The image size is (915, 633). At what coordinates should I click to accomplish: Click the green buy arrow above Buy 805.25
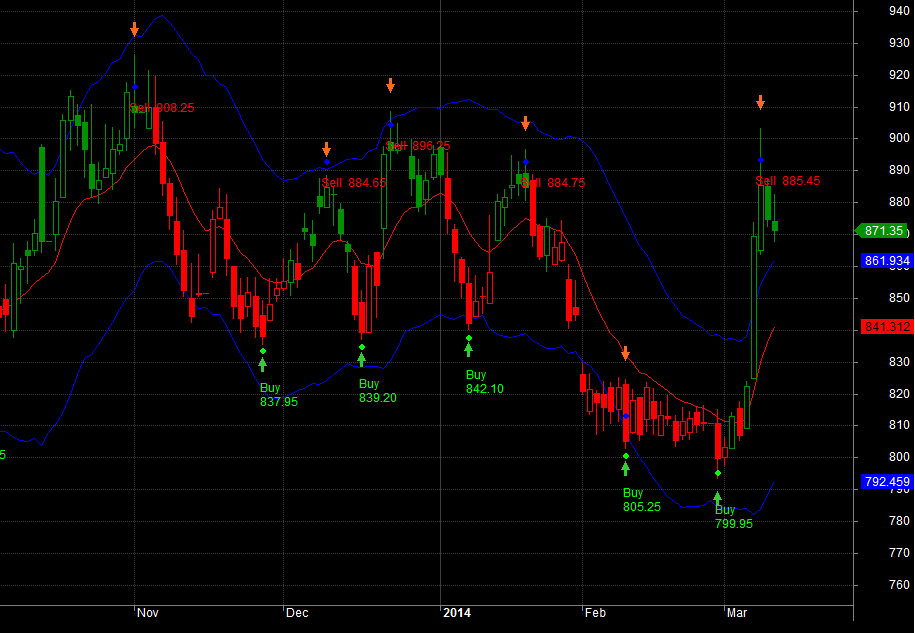(x=626, y=468)
